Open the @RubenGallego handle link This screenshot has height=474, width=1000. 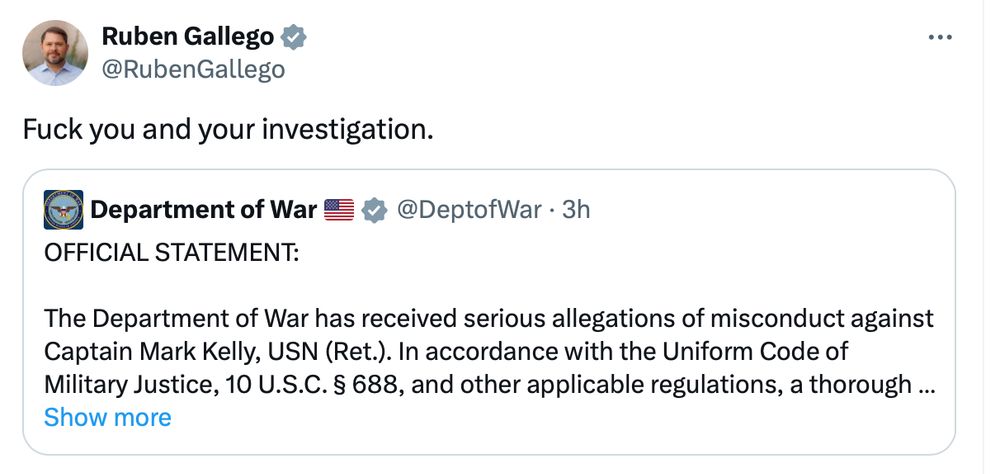pos(193,69)
